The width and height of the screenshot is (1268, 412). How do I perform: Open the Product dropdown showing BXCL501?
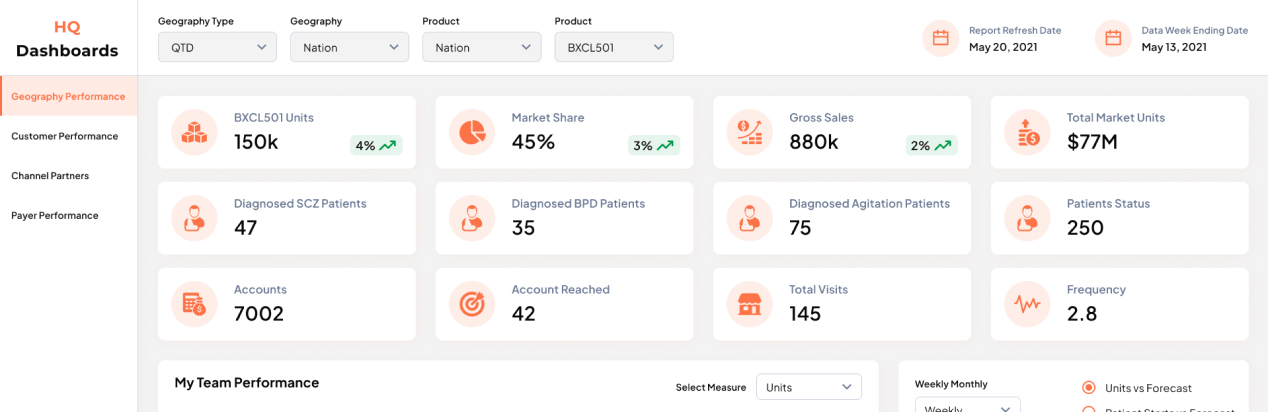pos(613,47)
